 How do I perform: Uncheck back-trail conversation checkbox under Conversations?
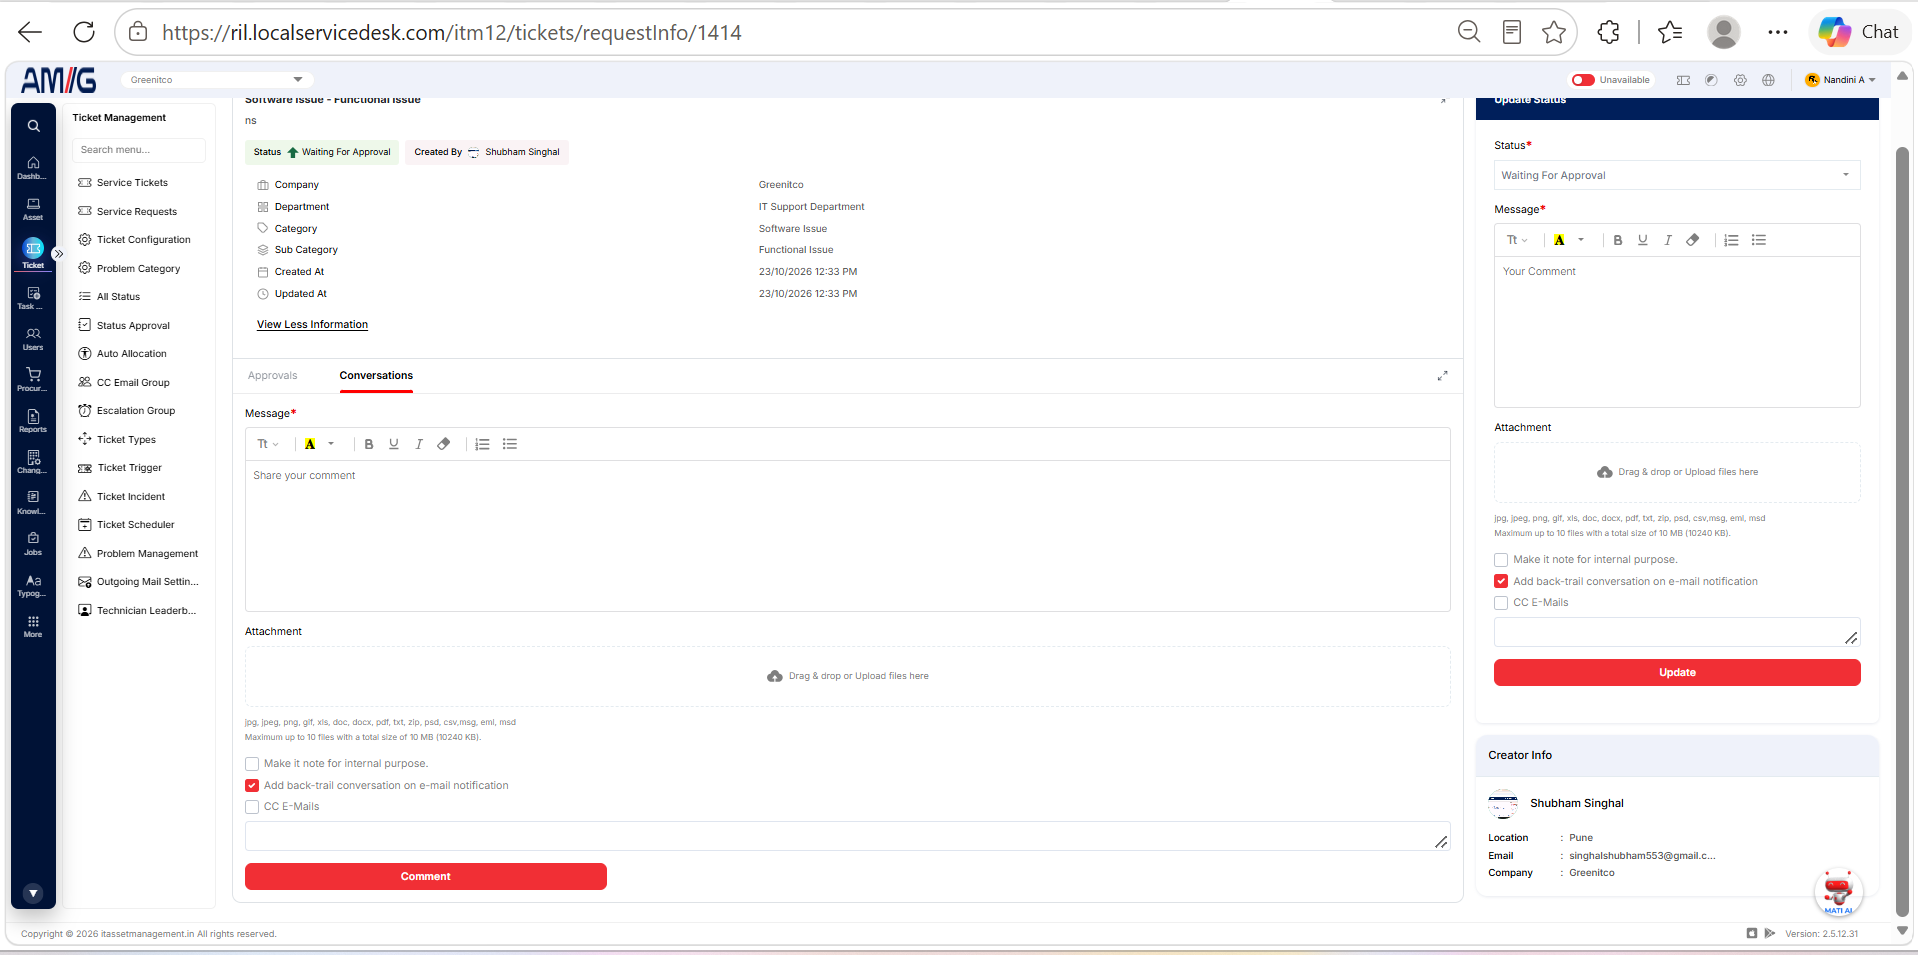(x=252, y=786)
